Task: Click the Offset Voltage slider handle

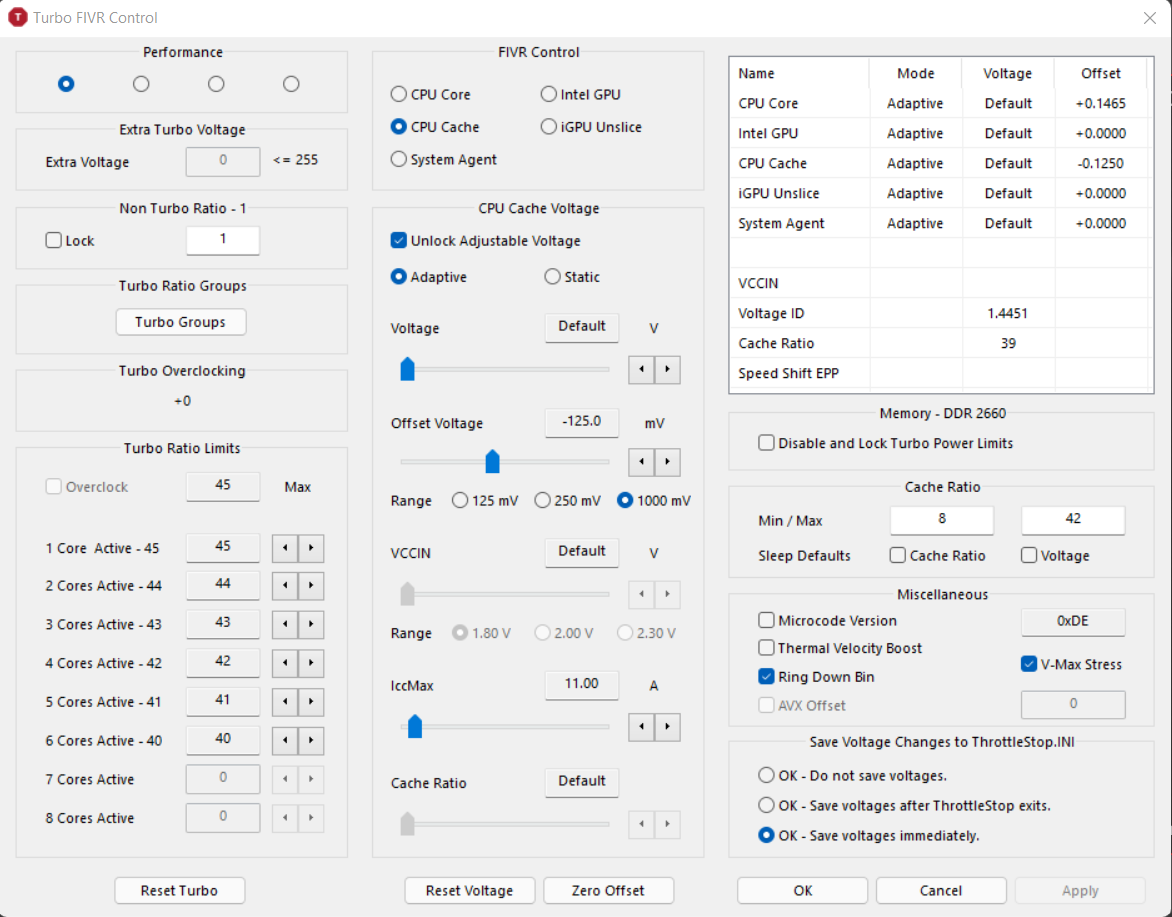Action: coord(492,461)
